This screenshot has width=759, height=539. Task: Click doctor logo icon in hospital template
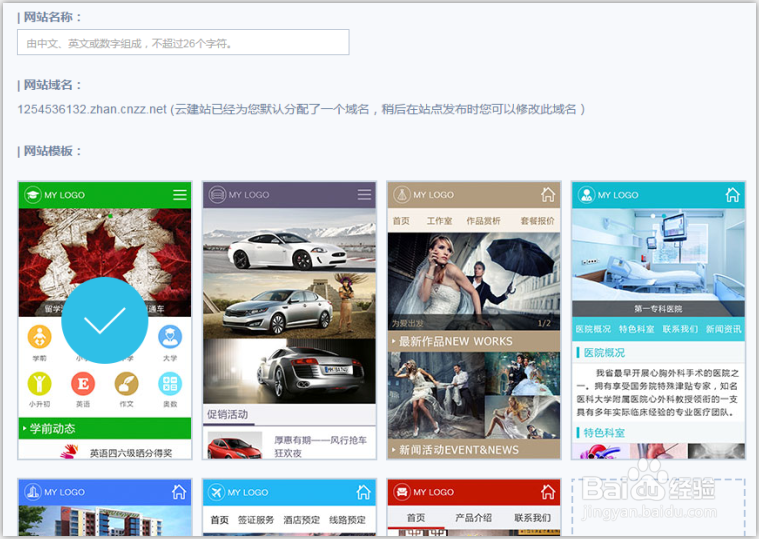coord(586,195)
